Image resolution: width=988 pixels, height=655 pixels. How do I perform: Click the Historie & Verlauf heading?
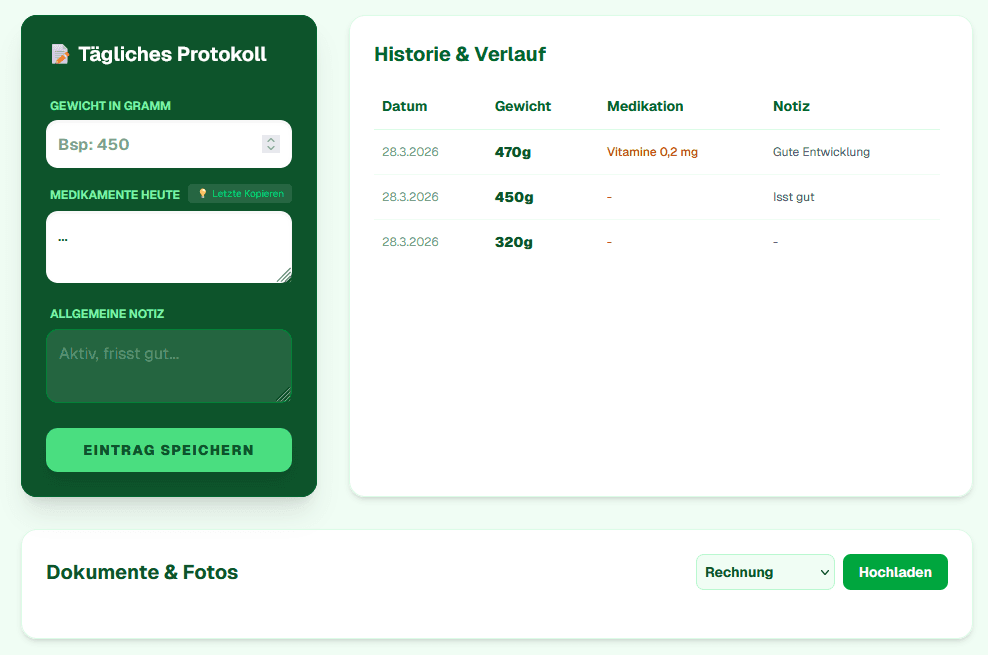click(x=460, y=54)
